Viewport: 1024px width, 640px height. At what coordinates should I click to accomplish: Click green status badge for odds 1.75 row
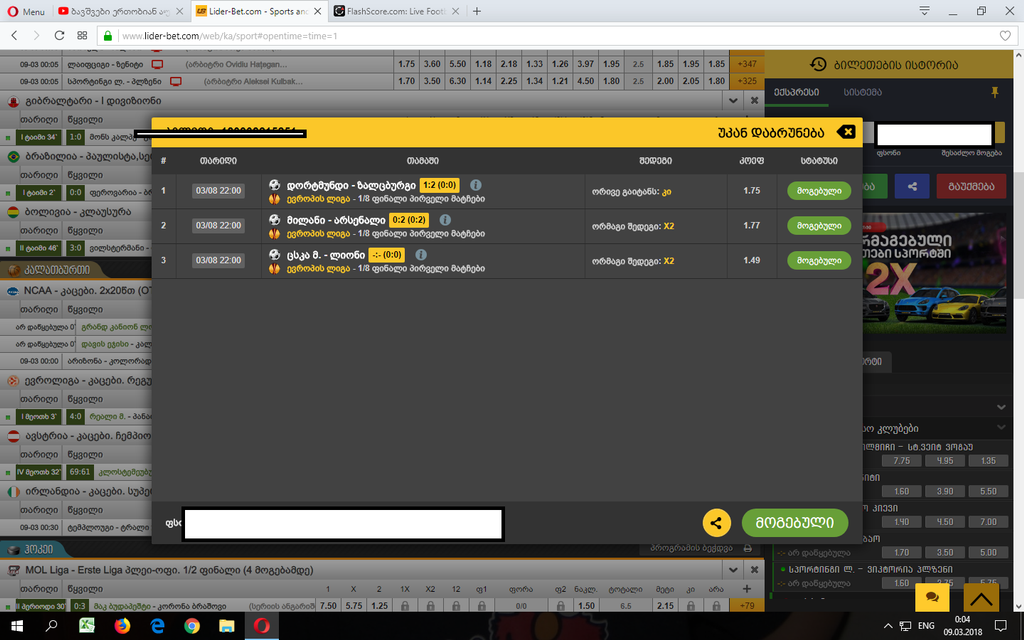tap(819, 191)
